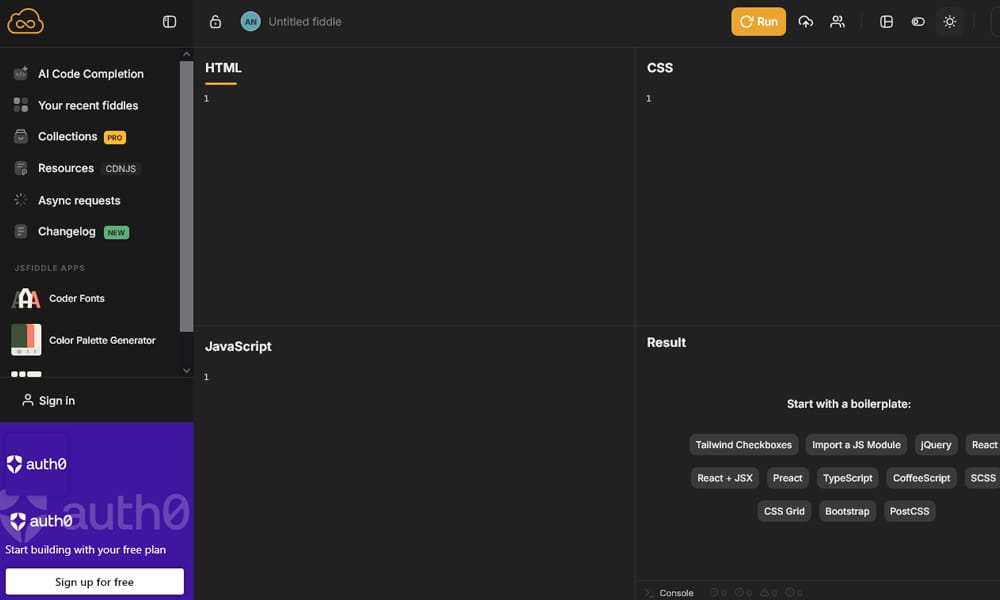Image resolution: width=1000 pixels, height=600 pixels.
Task: Switch to light theme with sun icon
Action: tap(950, 22)
